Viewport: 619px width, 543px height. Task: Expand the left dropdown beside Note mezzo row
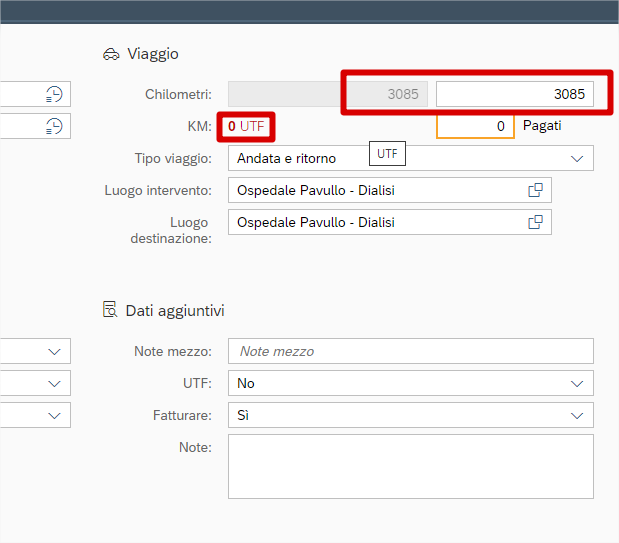click(x=54, y=351)
